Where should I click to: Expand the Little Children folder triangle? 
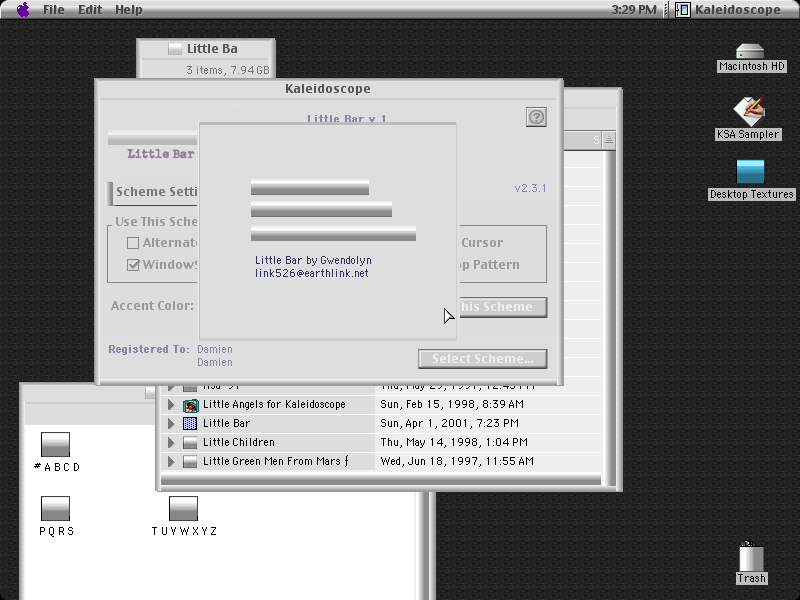[171, 442]
